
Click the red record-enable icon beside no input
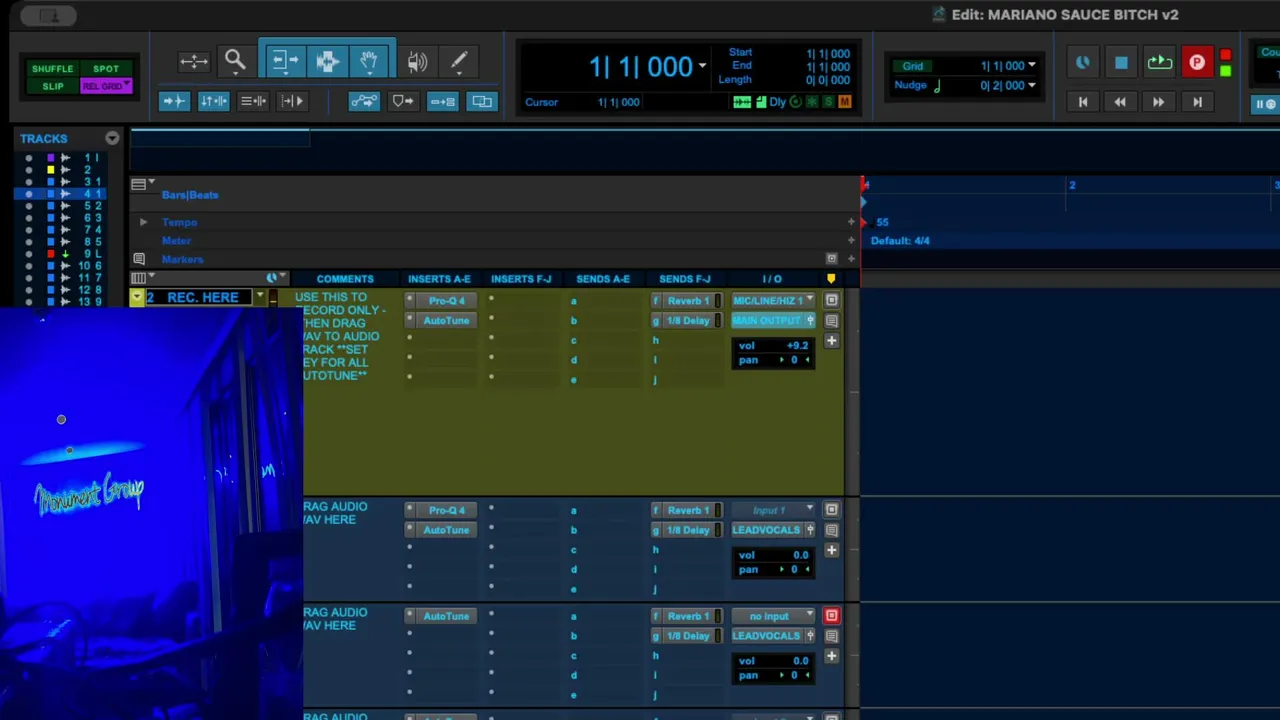click(831, 616)
